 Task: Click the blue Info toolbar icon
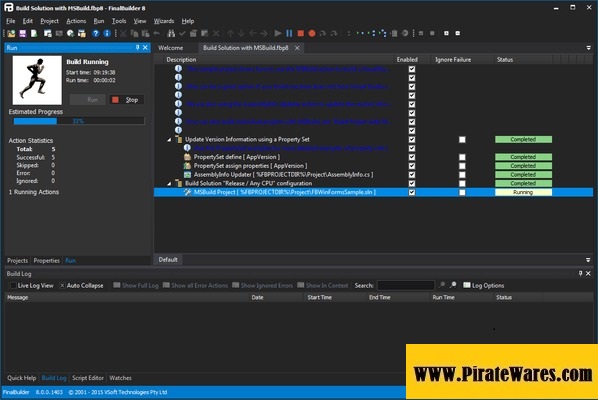tap(107, 34)
